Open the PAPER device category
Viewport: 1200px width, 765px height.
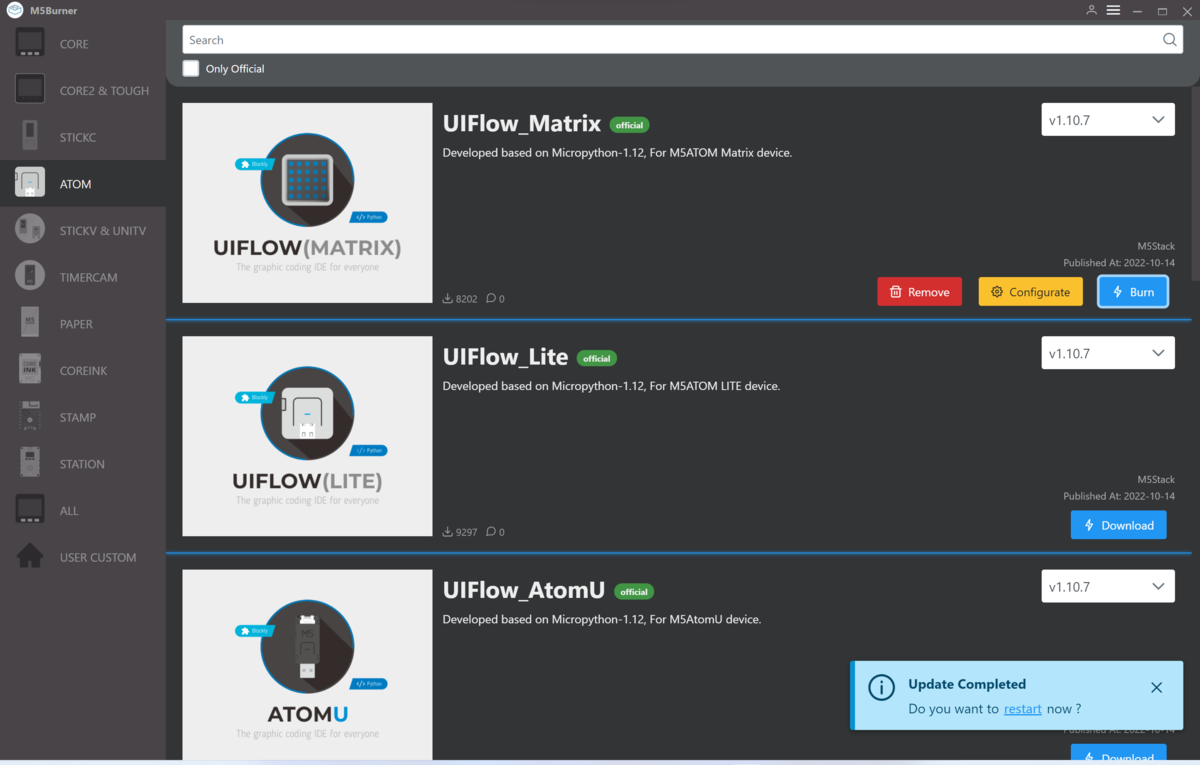[x=83, y=324]
